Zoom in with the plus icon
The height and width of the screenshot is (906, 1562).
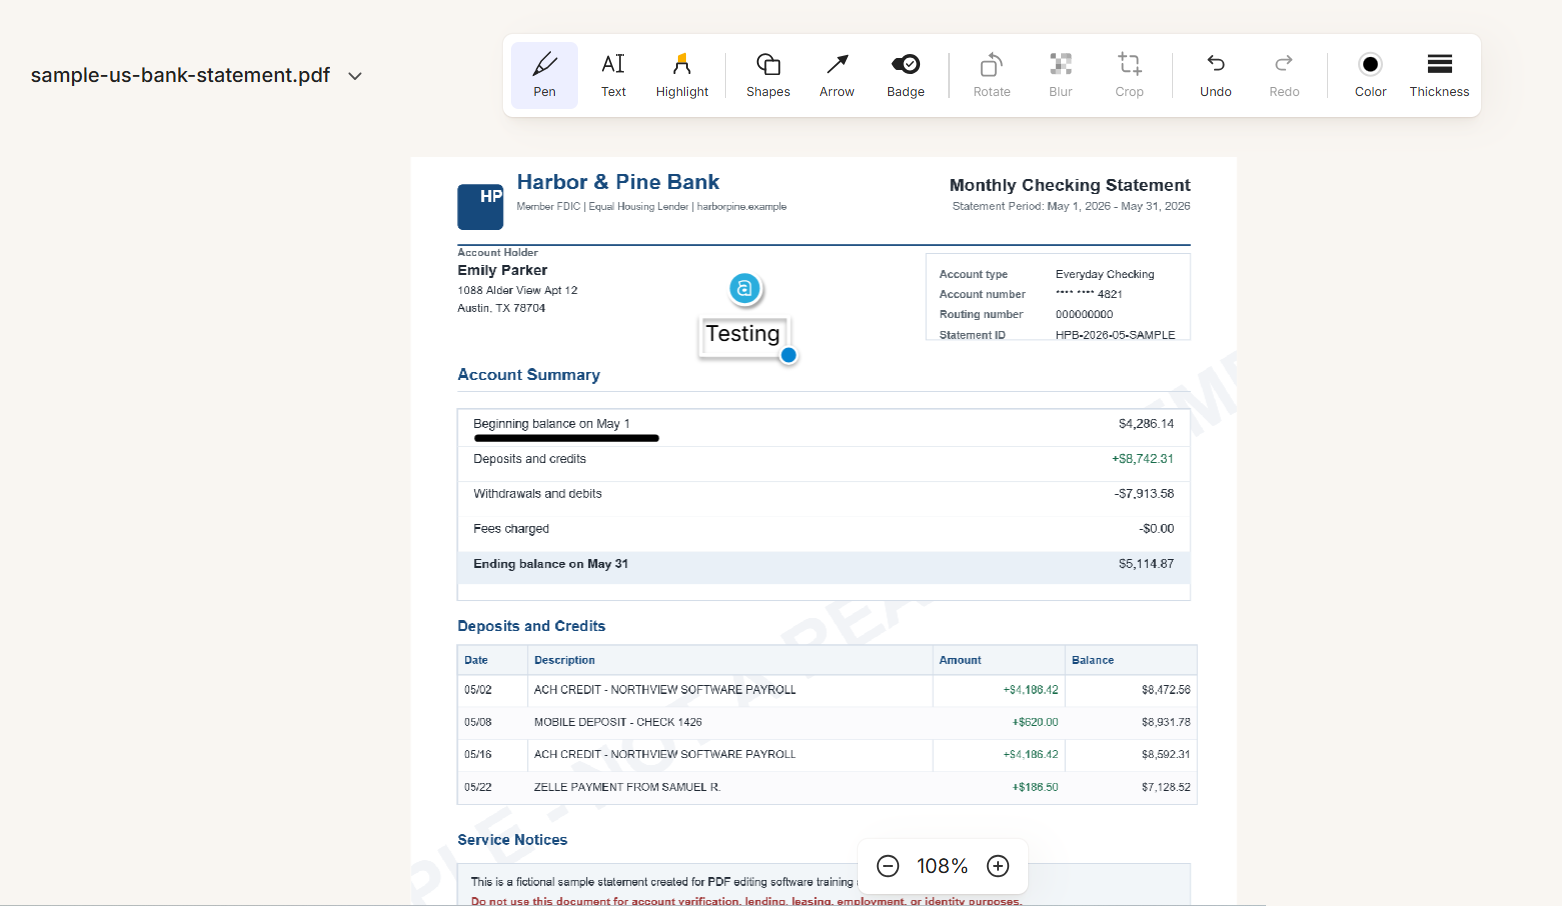point(998,866)
